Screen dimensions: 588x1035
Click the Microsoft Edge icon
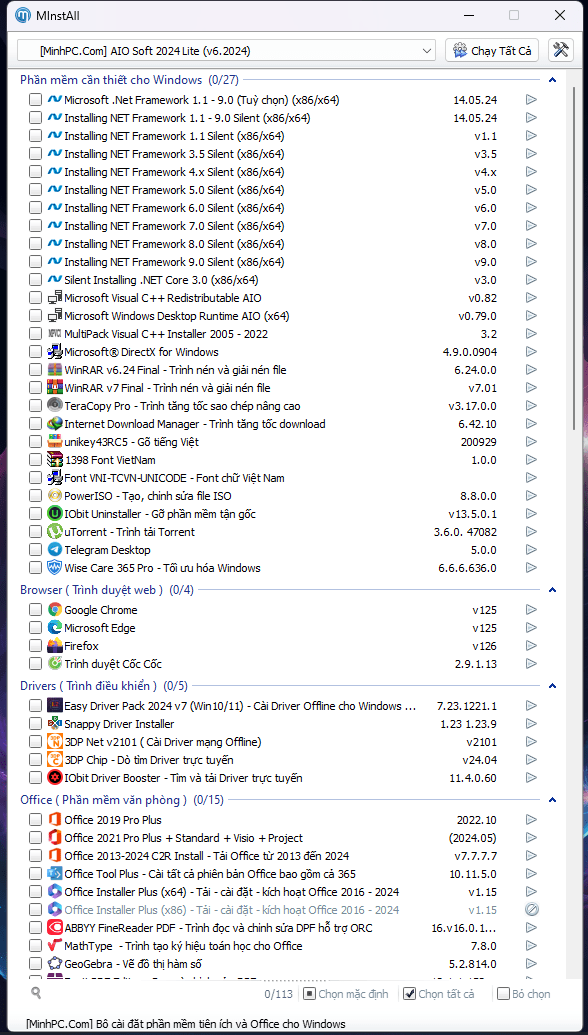tap(55, 628)
